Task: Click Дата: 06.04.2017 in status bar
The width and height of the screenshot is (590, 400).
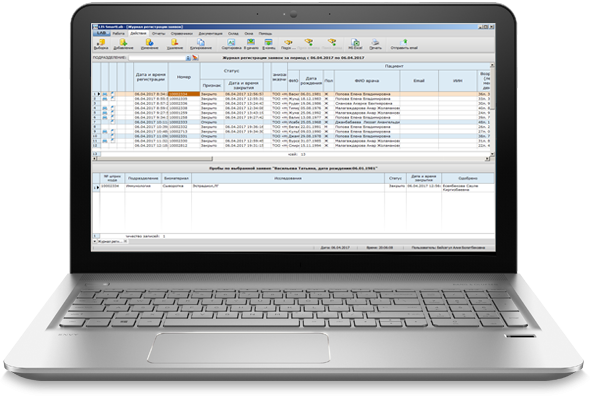Action: pos(335,248)
